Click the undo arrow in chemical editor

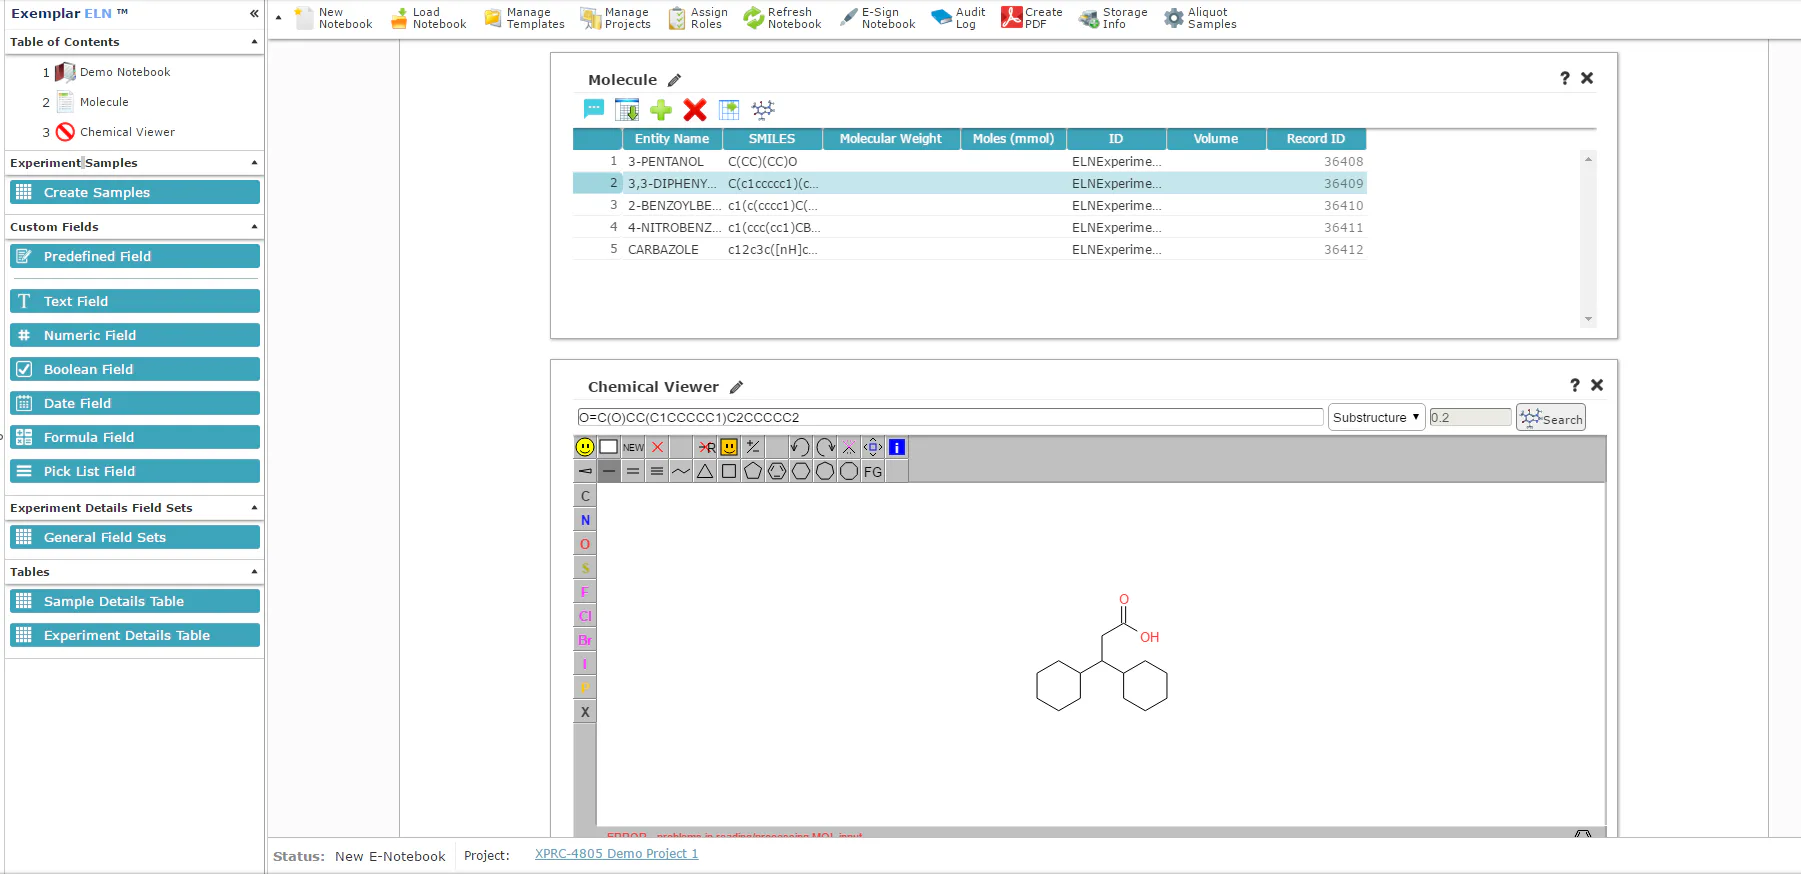click(800, 447)
